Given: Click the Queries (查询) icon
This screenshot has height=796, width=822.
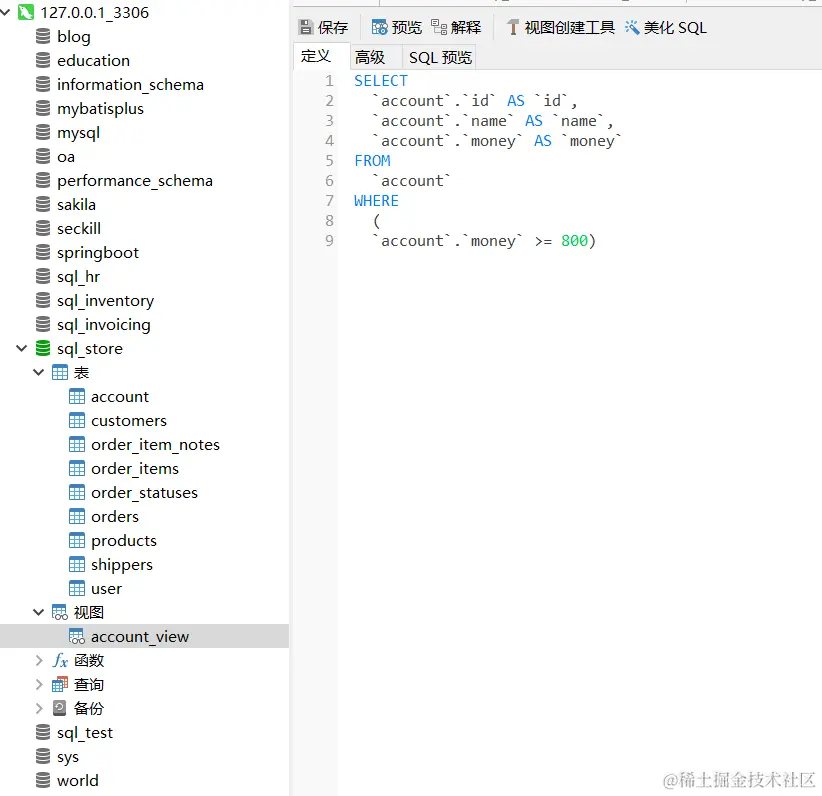Looking at the screenshot, I should [x=60, y=684].
